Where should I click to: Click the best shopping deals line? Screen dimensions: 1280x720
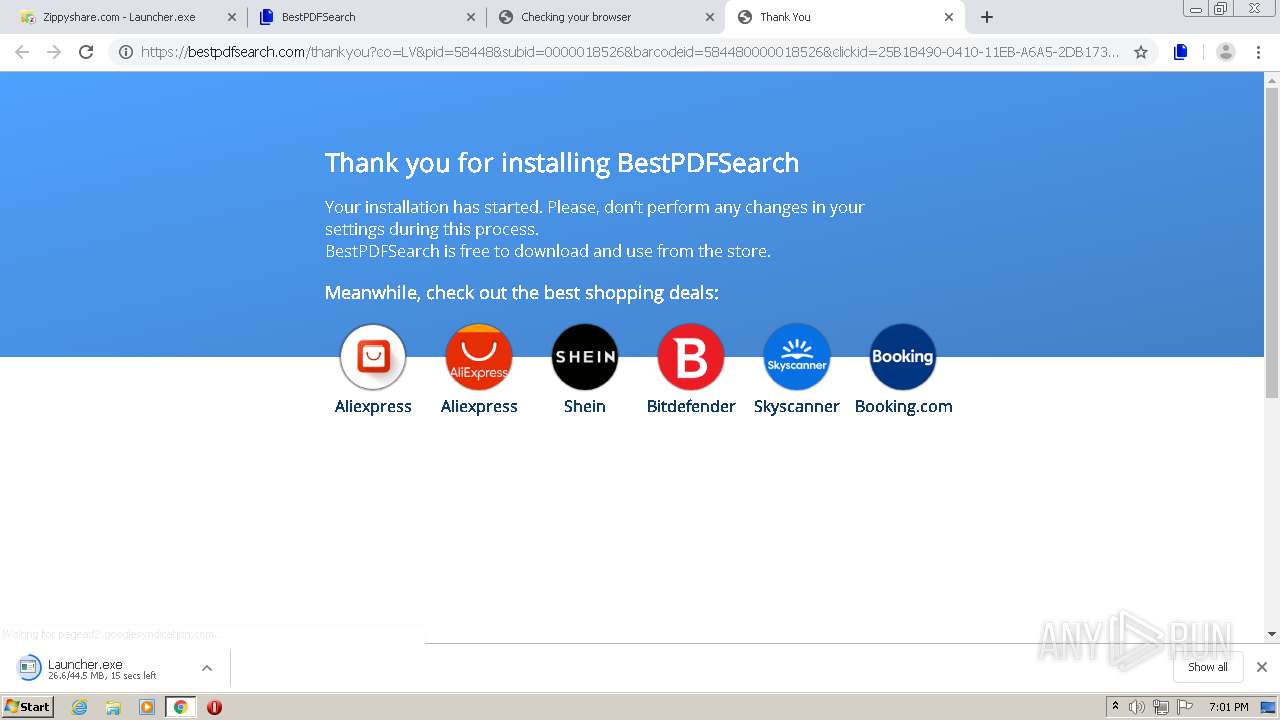tap(522, 293)
